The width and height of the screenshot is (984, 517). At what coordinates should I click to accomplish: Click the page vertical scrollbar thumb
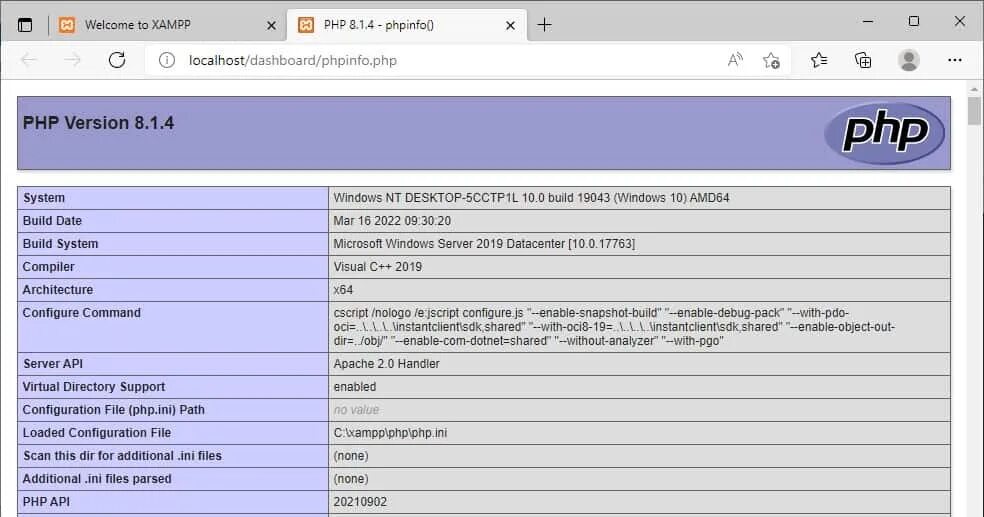tap(974, 111)
